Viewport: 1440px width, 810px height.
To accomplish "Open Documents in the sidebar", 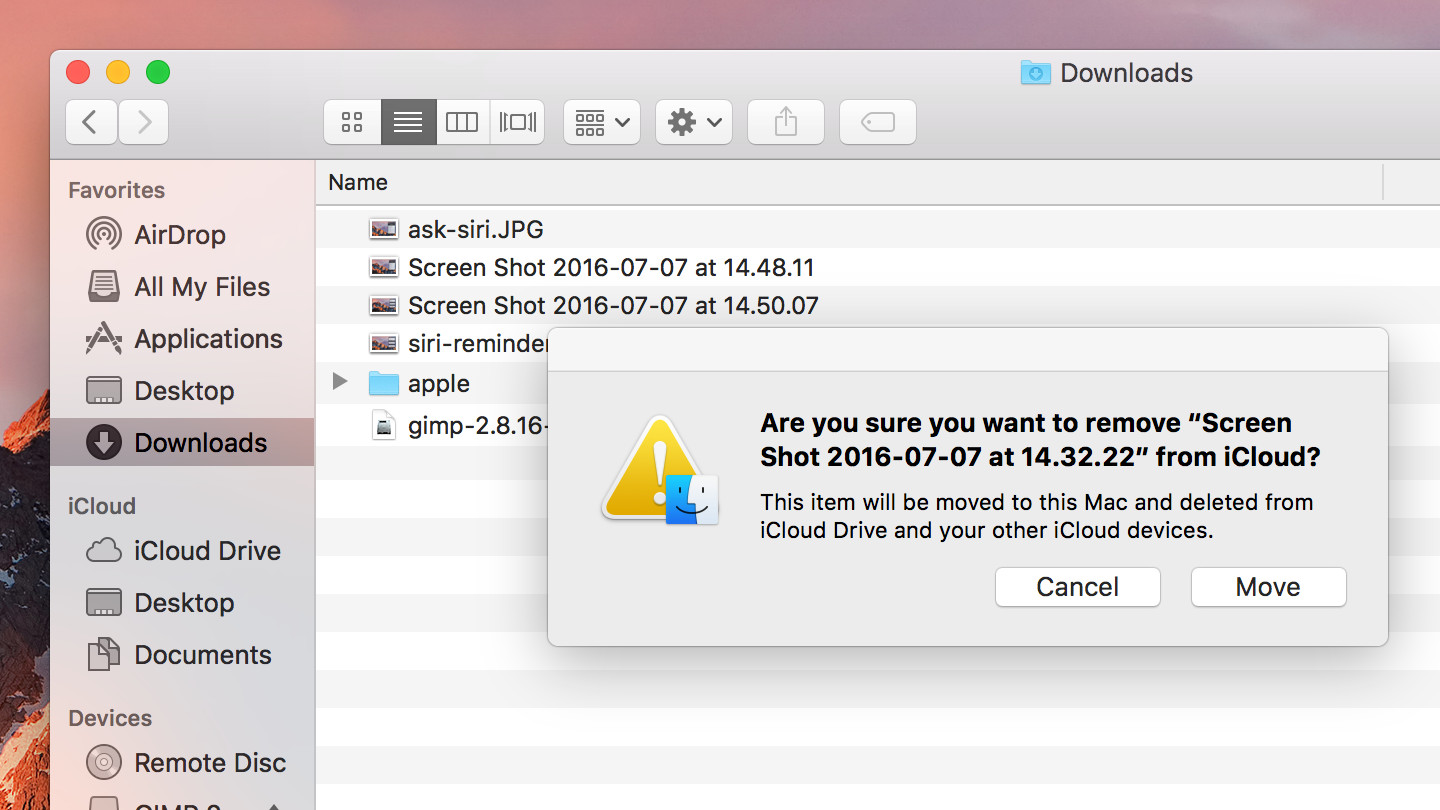I will [181, 655].
